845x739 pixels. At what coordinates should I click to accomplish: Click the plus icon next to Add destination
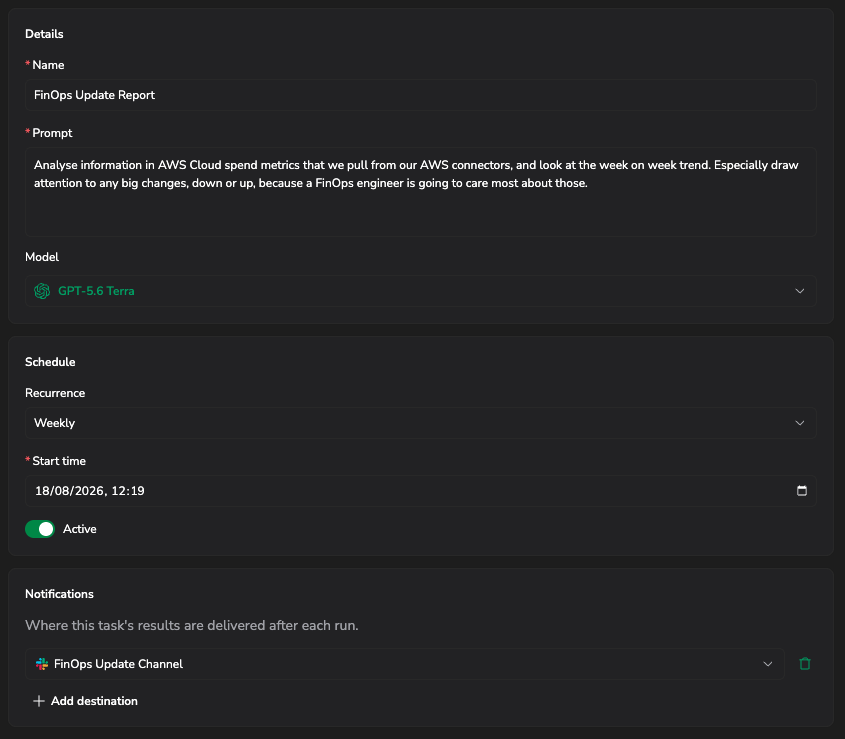point(39,701)
